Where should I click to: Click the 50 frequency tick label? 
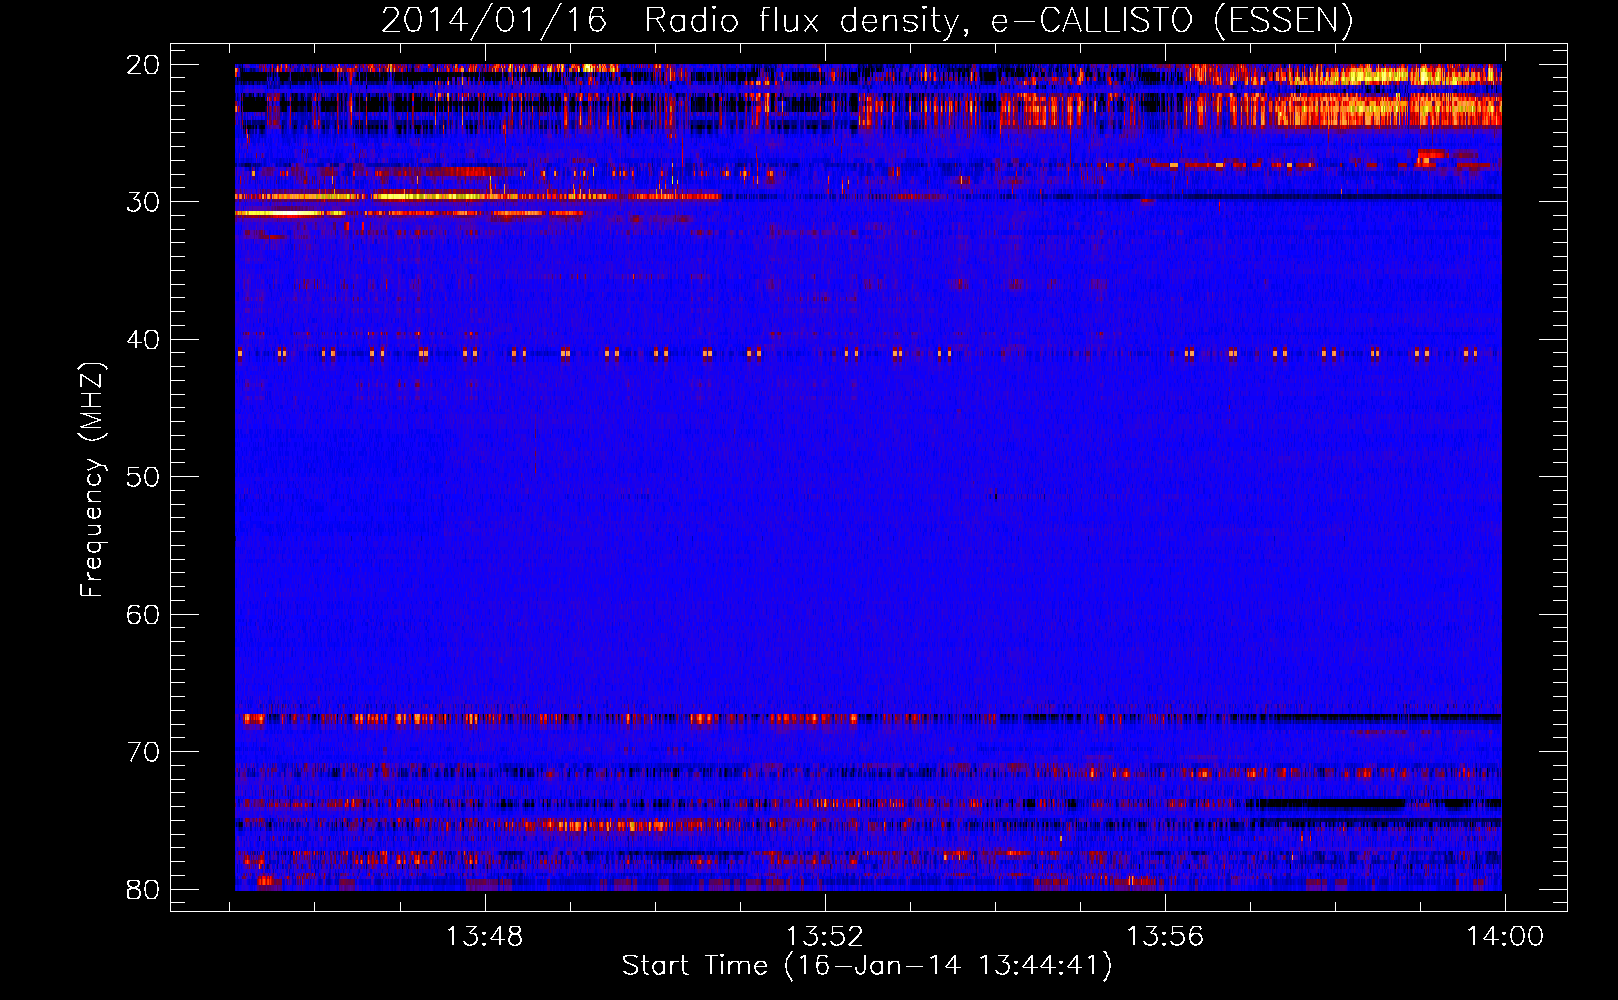143,477
